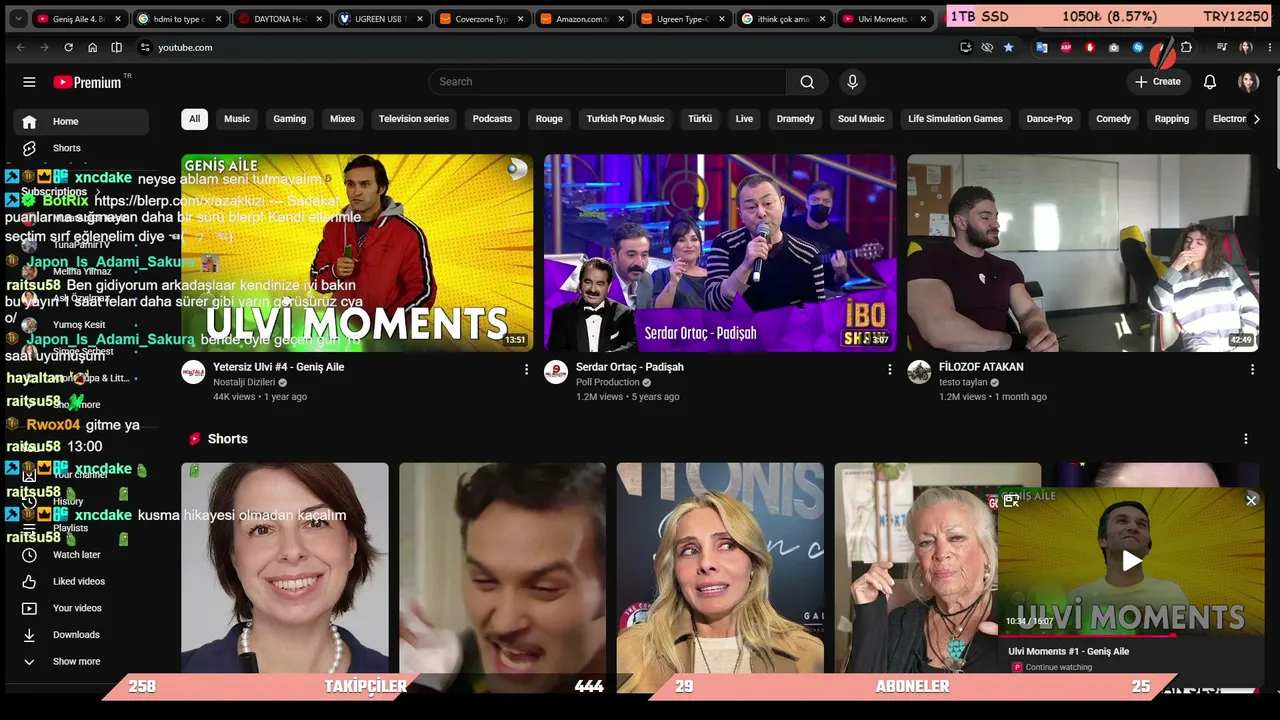Image resolution: width=1280 pixels, height=720 pixels.
Task: Open the red stop-hand extension icon
Action: (1090, 47)
